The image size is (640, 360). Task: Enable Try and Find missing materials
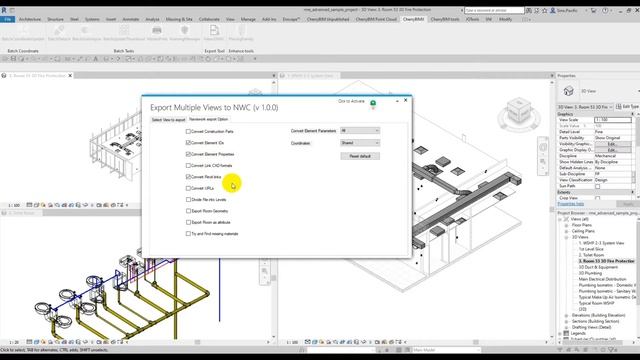coord(188,234)
